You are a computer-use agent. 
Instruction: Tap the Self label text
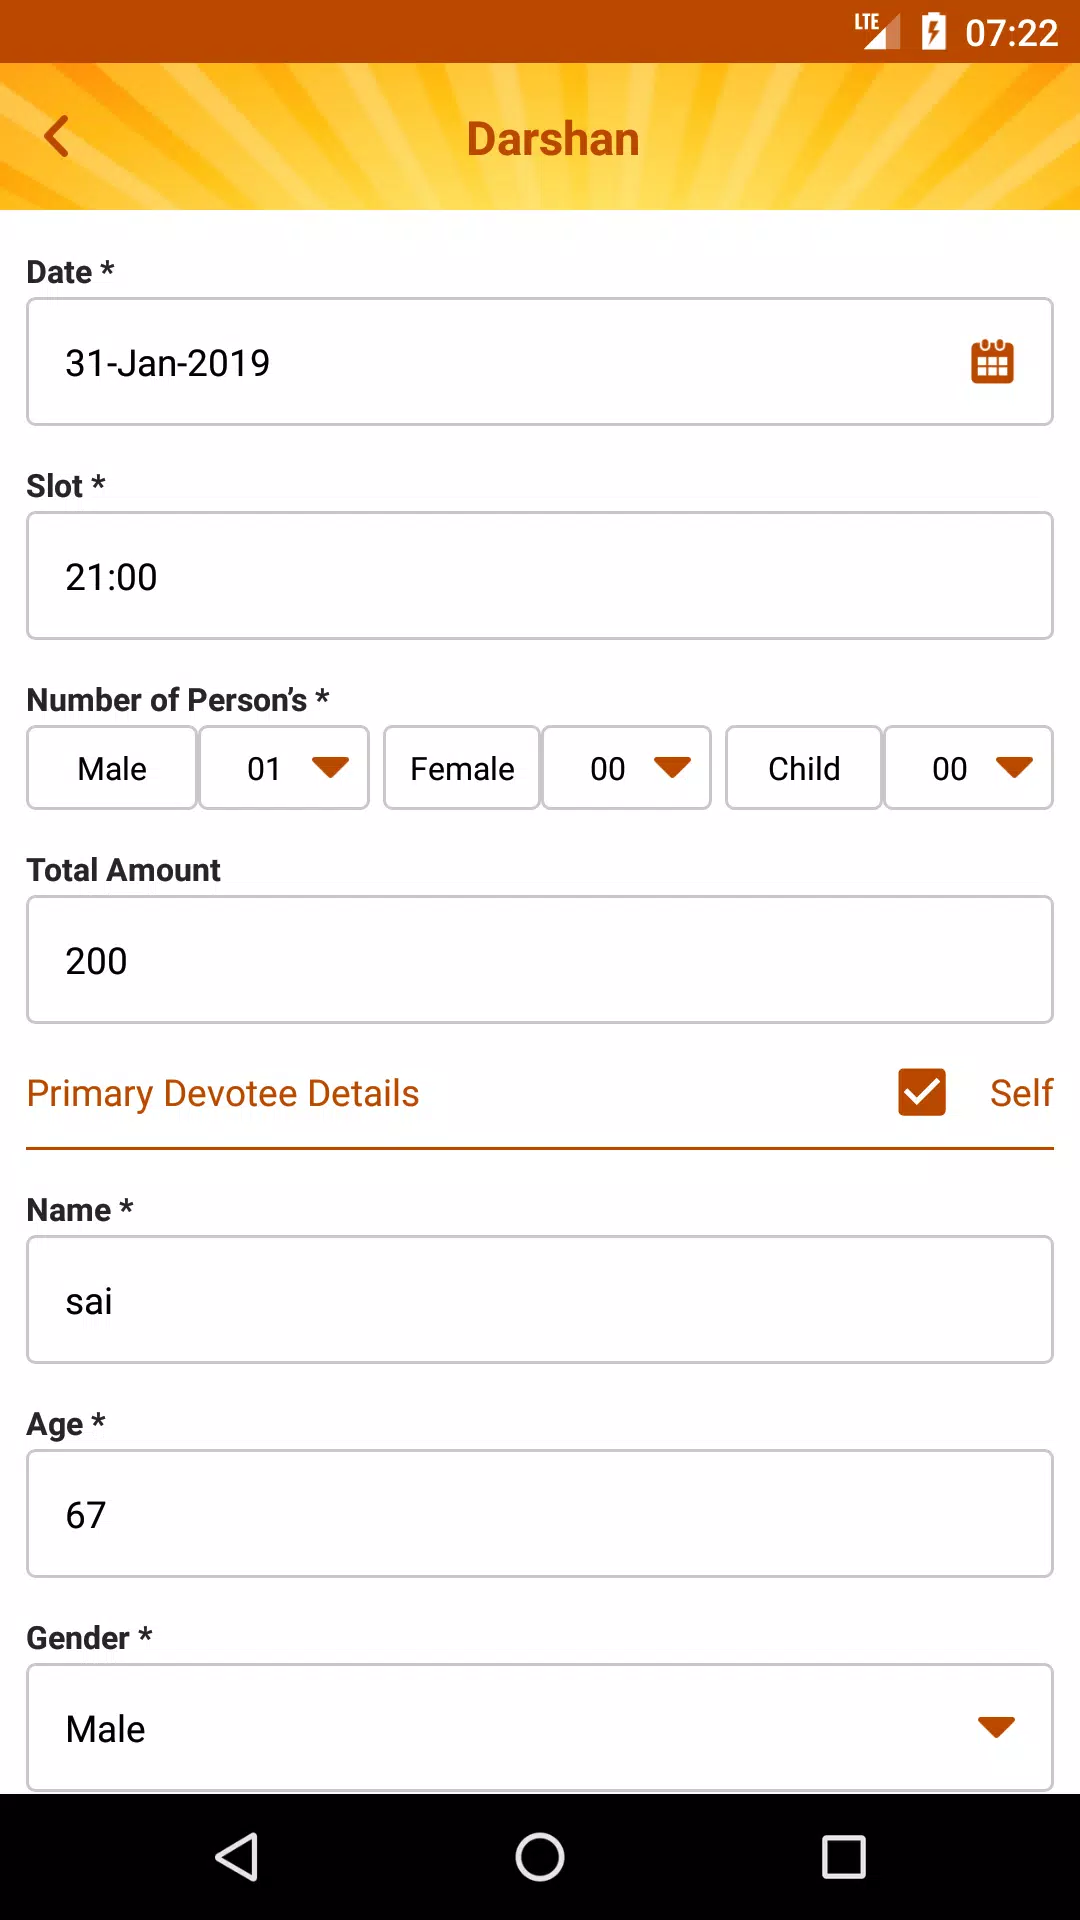point(1021,1093)
